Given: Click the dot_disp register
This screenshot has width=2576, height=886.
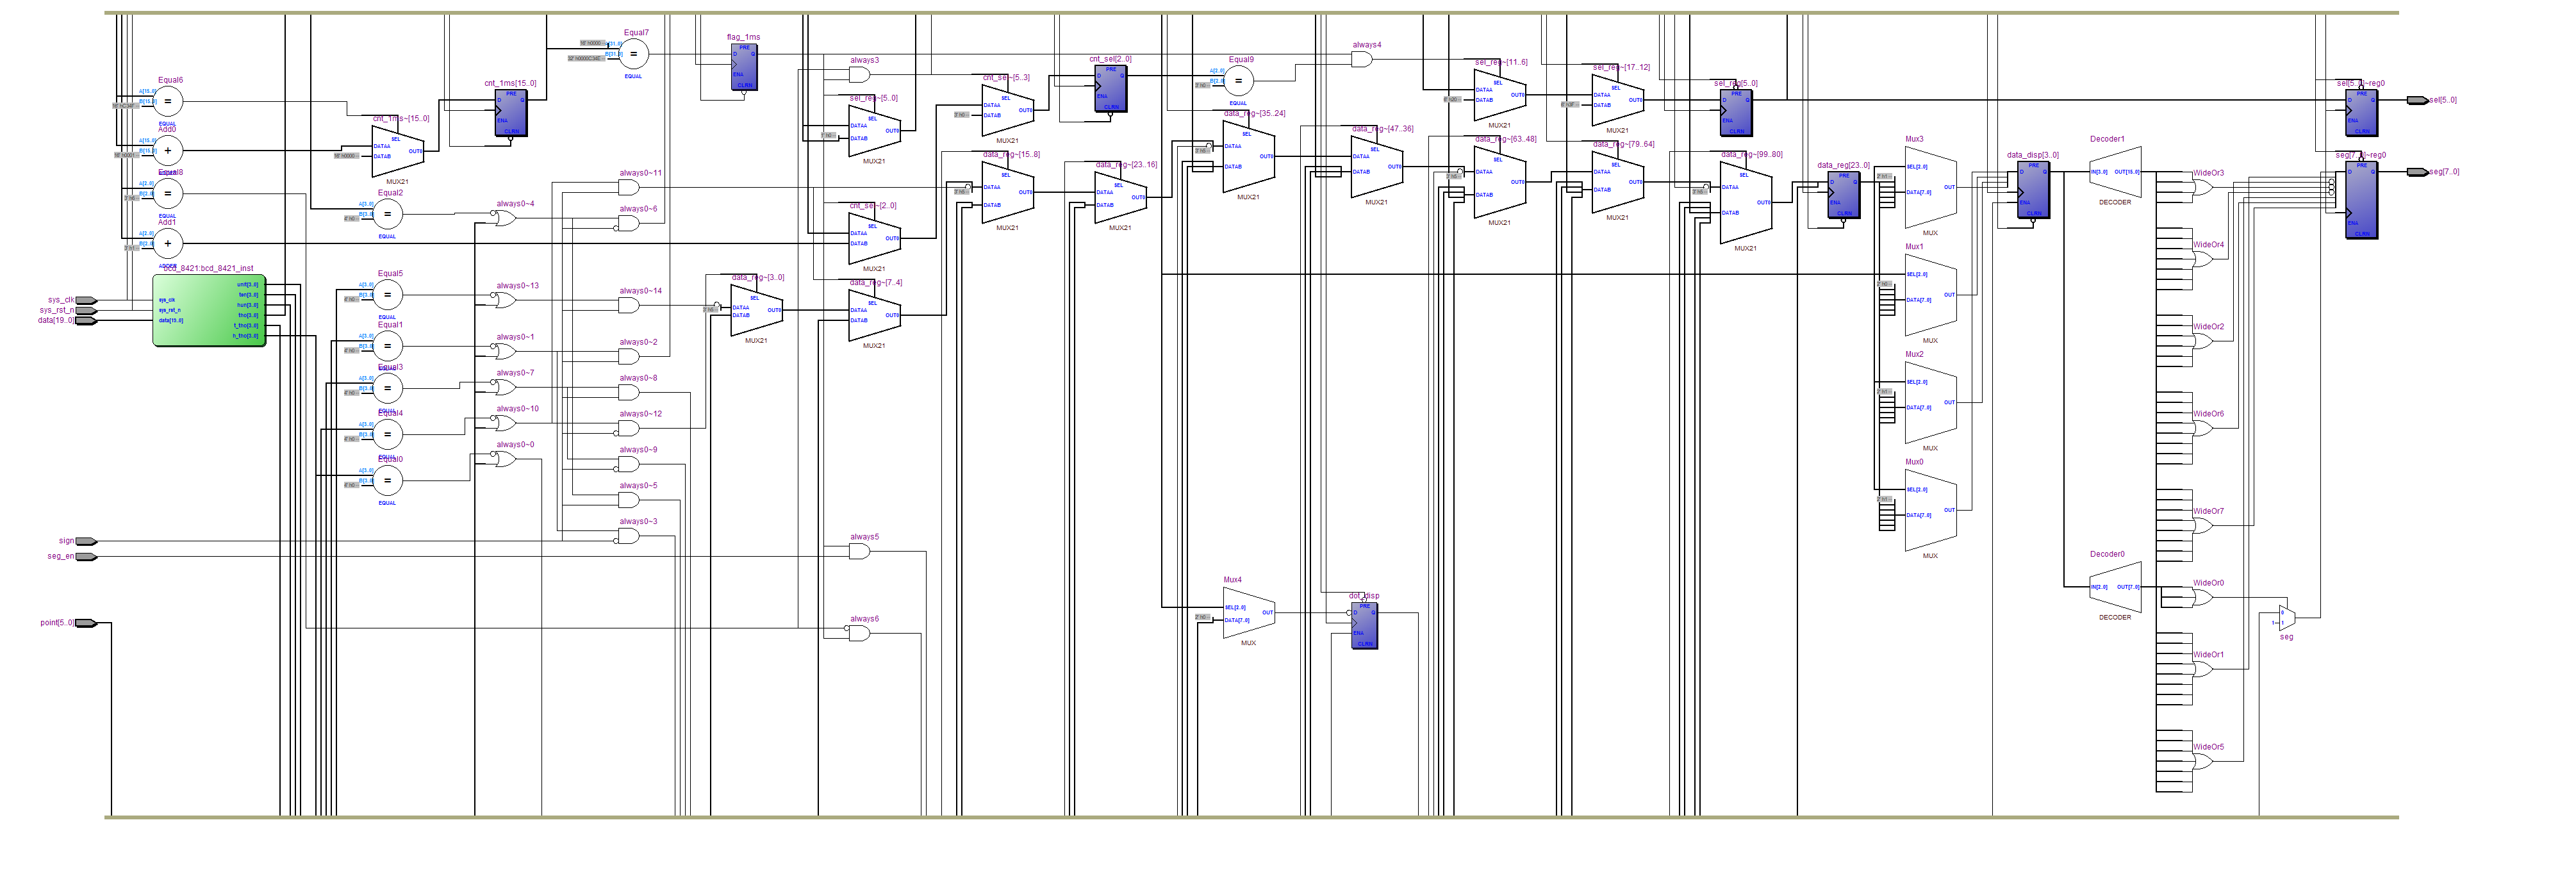Looking at the screenshot, I should [x=1365, y=625].
